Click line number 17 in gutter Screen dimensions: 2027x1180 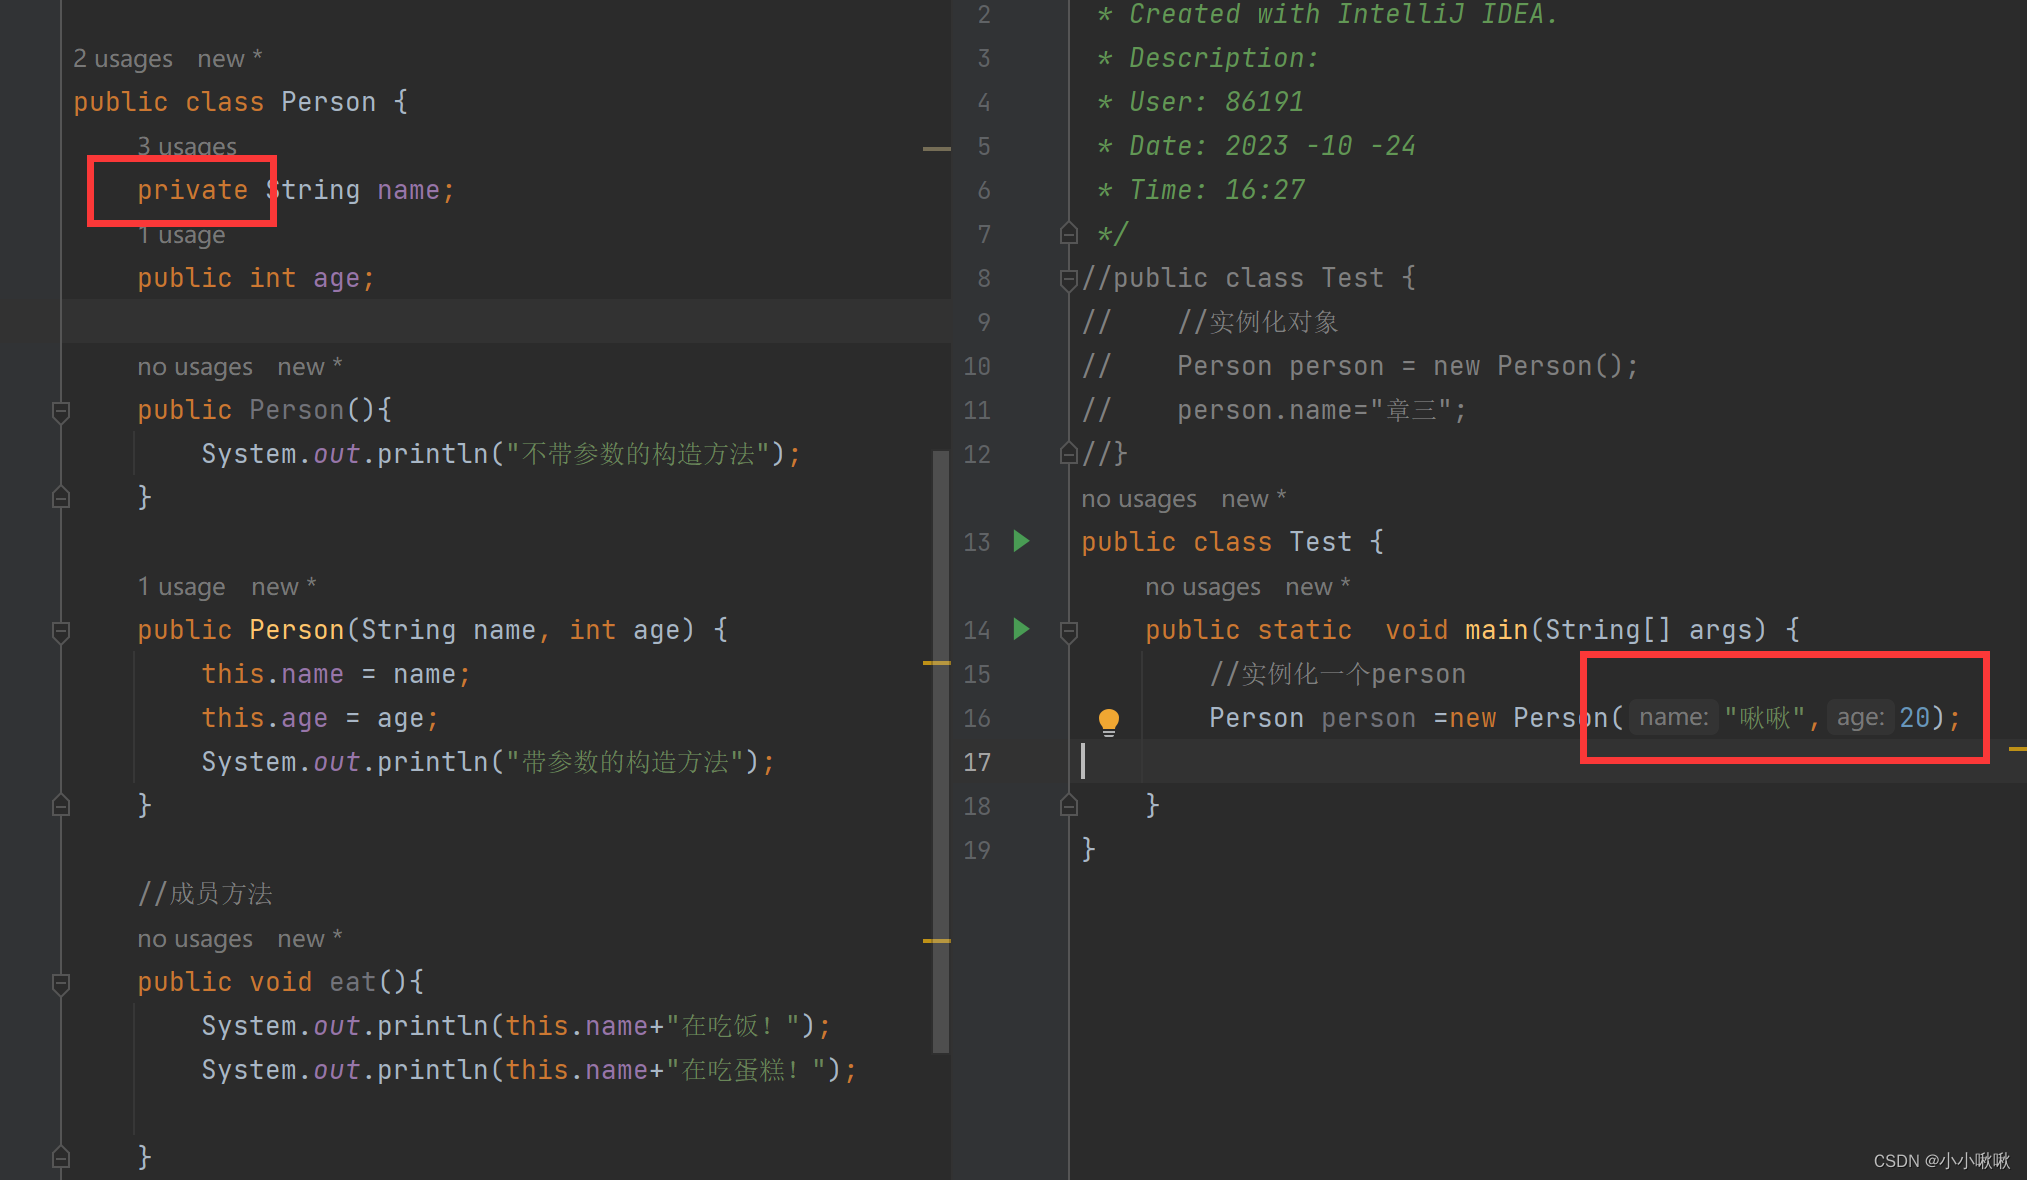[x=977, y=762]
